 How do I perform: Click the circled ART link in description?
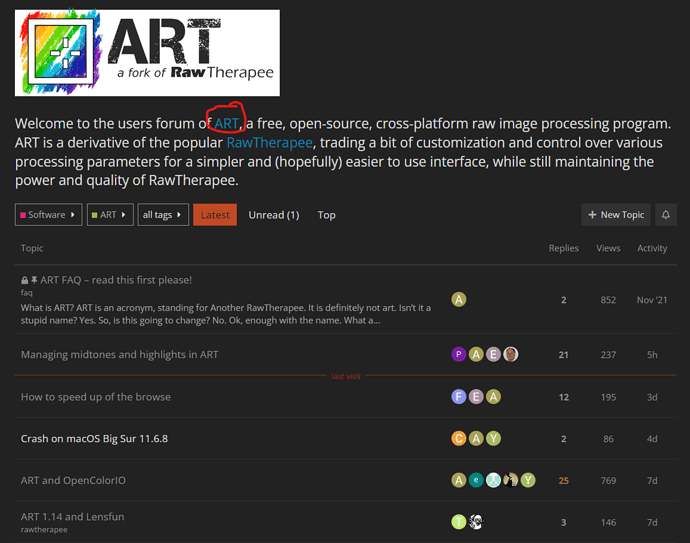click(226, 123)
